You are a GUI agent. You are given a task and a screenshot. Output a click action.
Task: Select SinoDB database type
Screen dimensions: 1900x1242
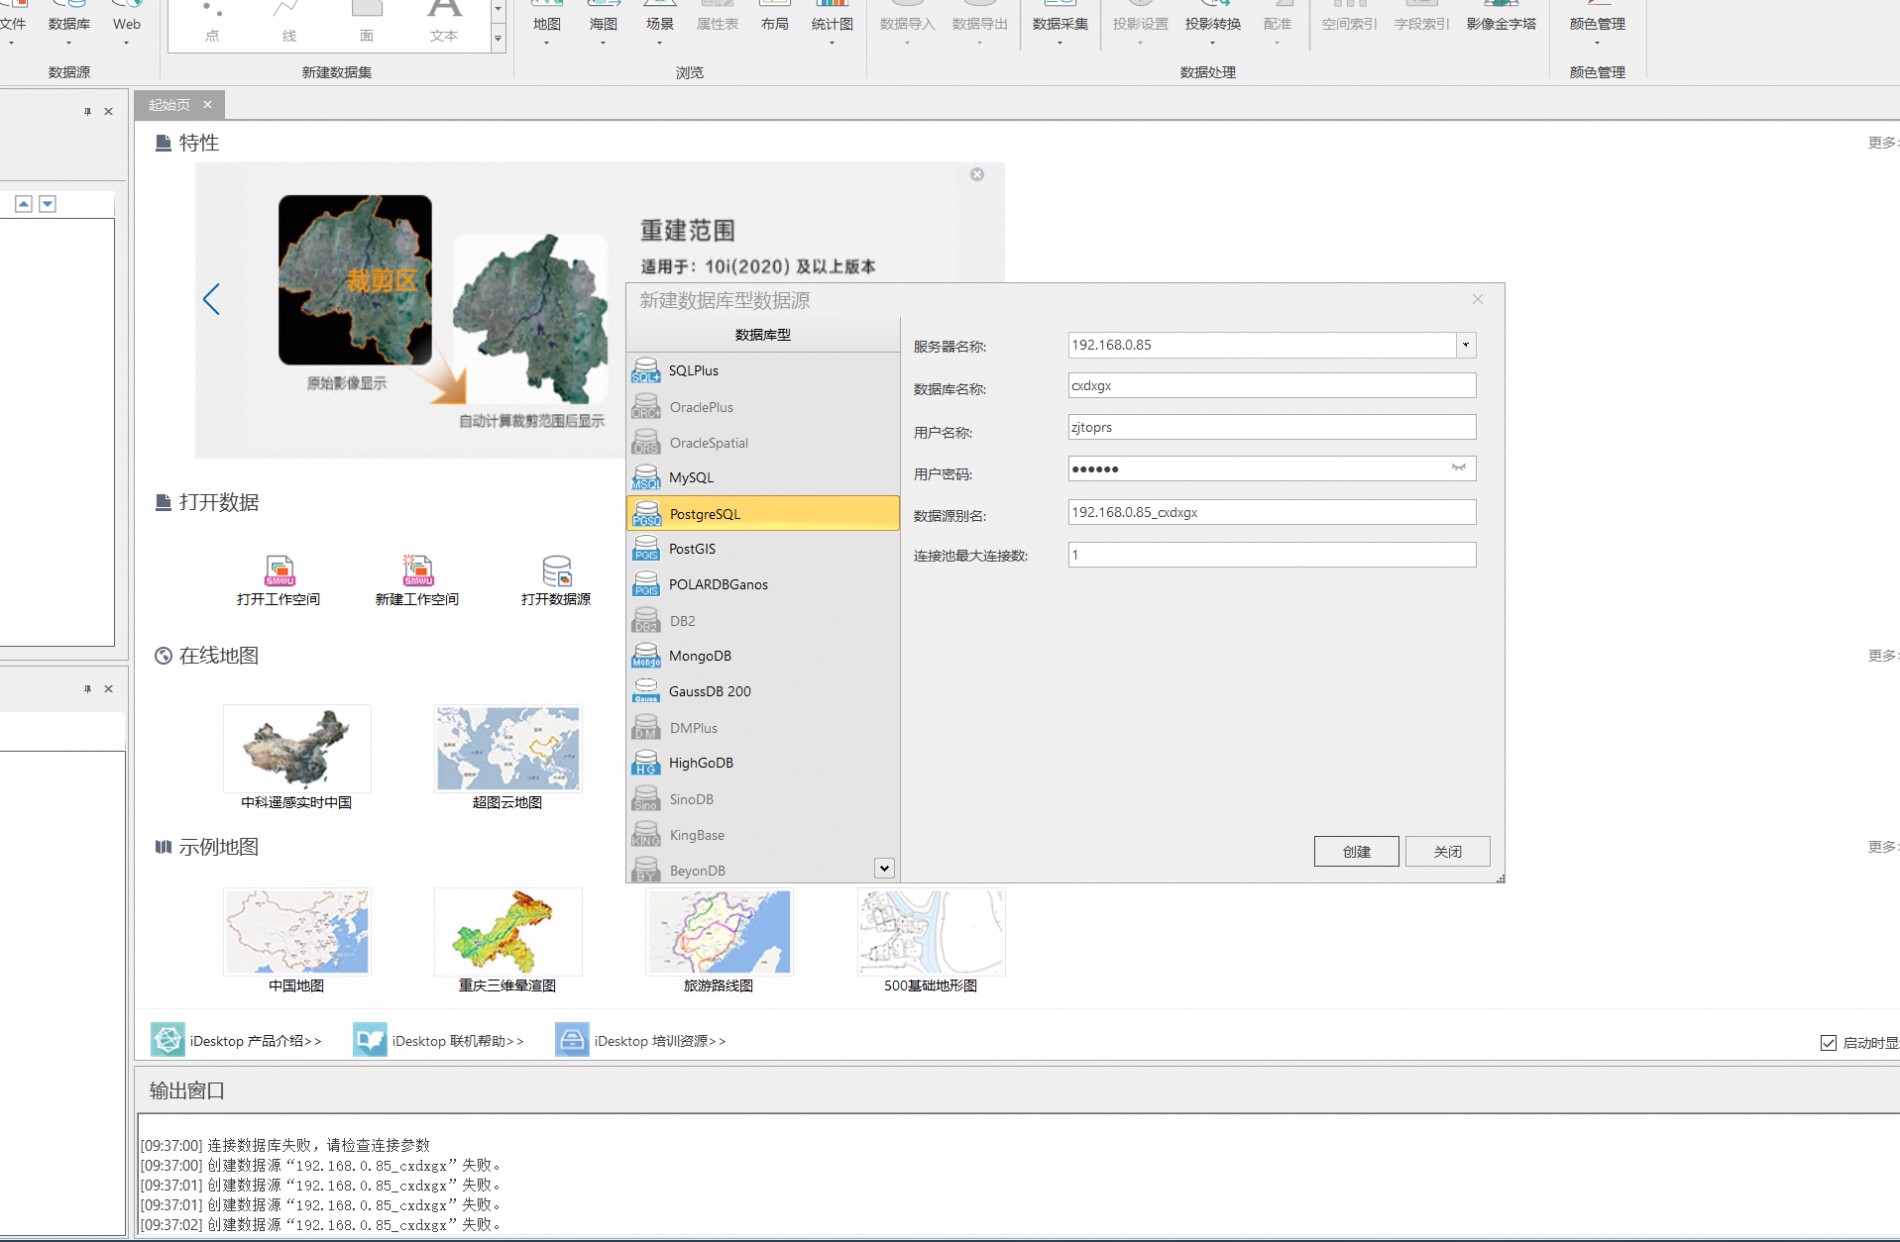click(763, 799)
